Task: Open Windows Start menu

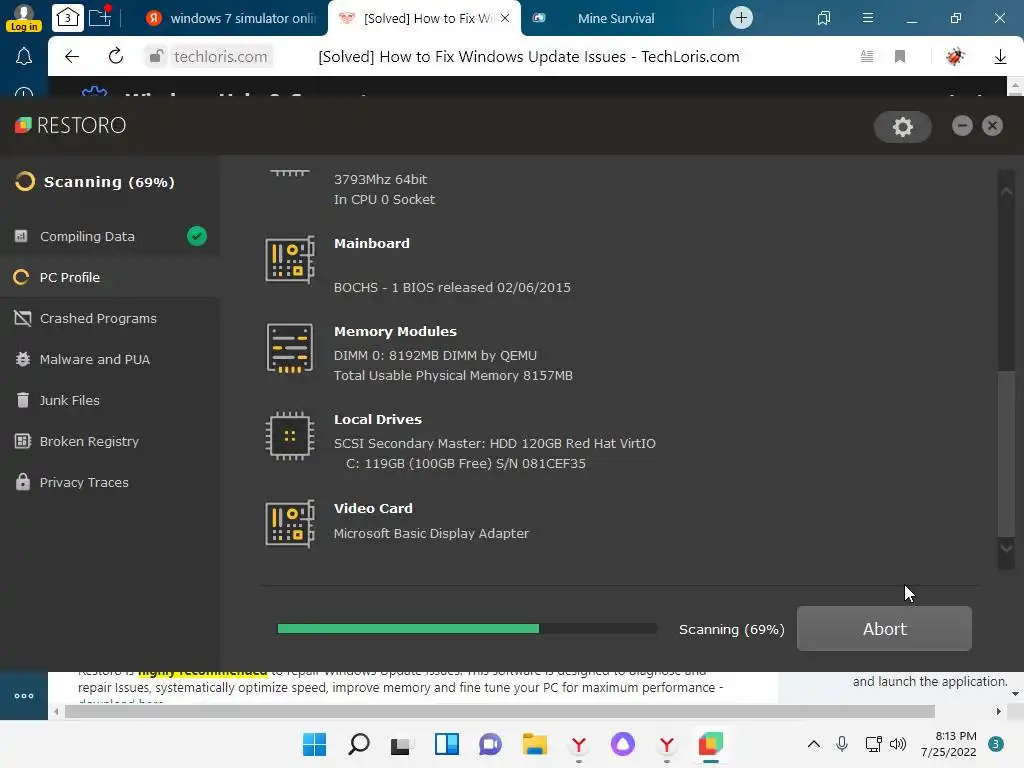Action: (314, 744)
